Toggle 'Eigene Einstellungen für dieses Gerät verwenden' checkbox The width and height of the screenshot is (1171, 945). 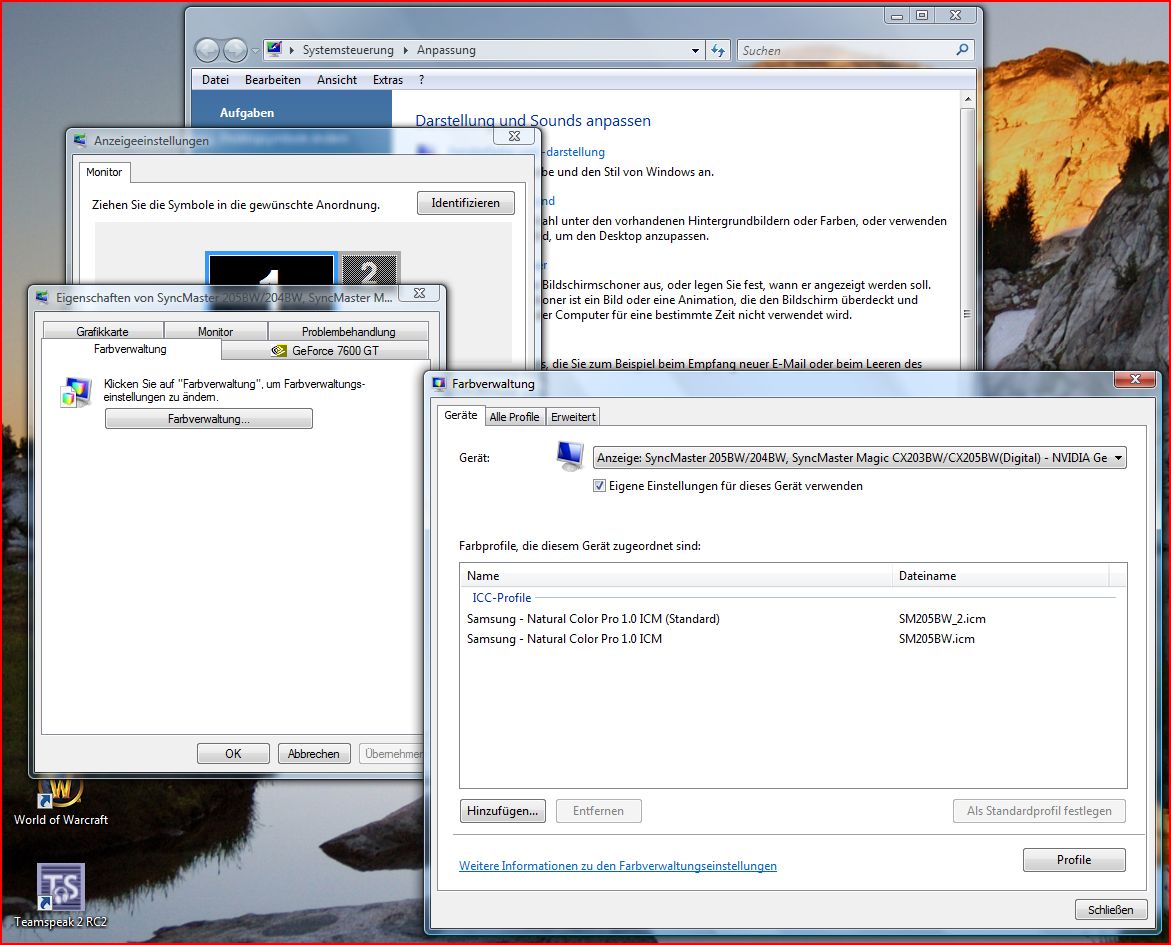tap(600, 486)
